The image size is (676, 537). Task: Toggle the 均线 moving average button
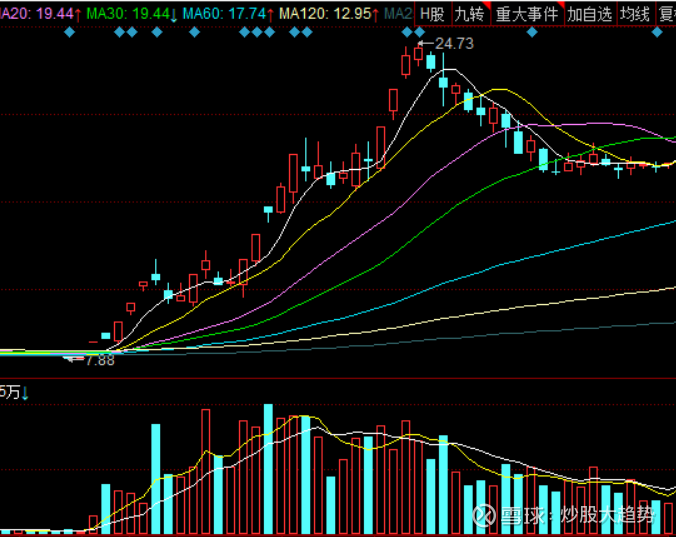point(635,14)
